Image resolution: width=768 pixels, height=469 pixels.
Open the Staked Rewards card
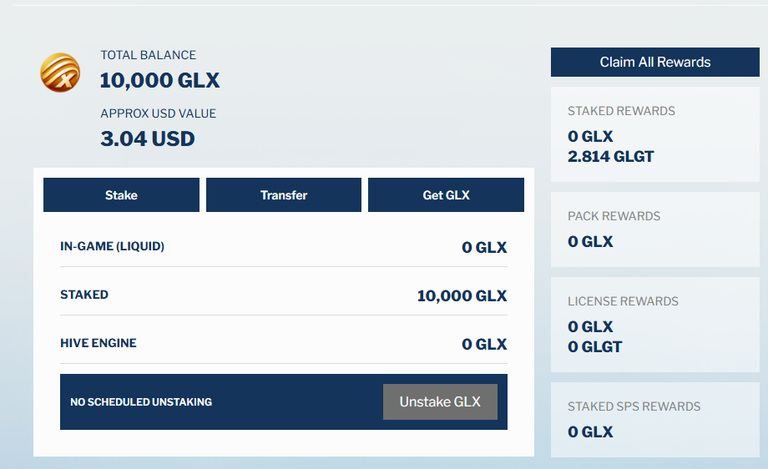click(655, 135)
